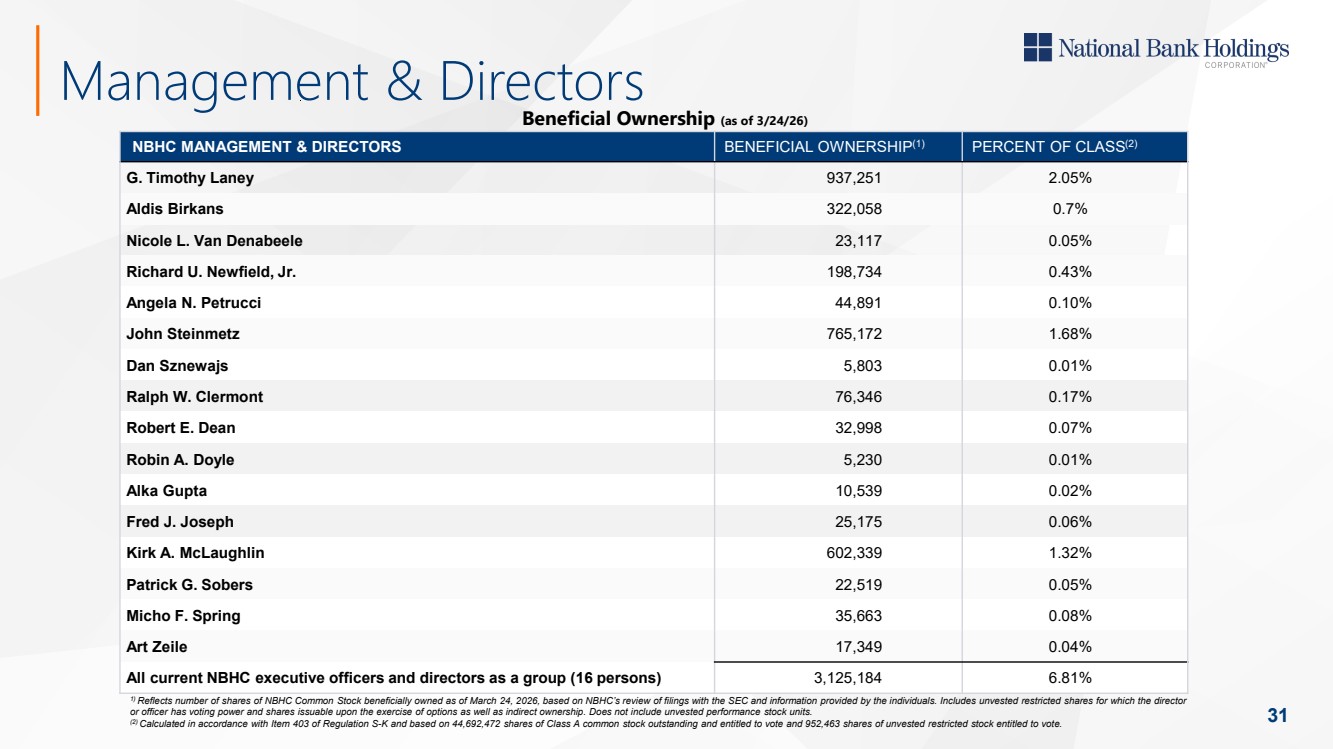Click the ownership value 76,346
This screenshot has width=1333, height=749.
click(856, 397)
